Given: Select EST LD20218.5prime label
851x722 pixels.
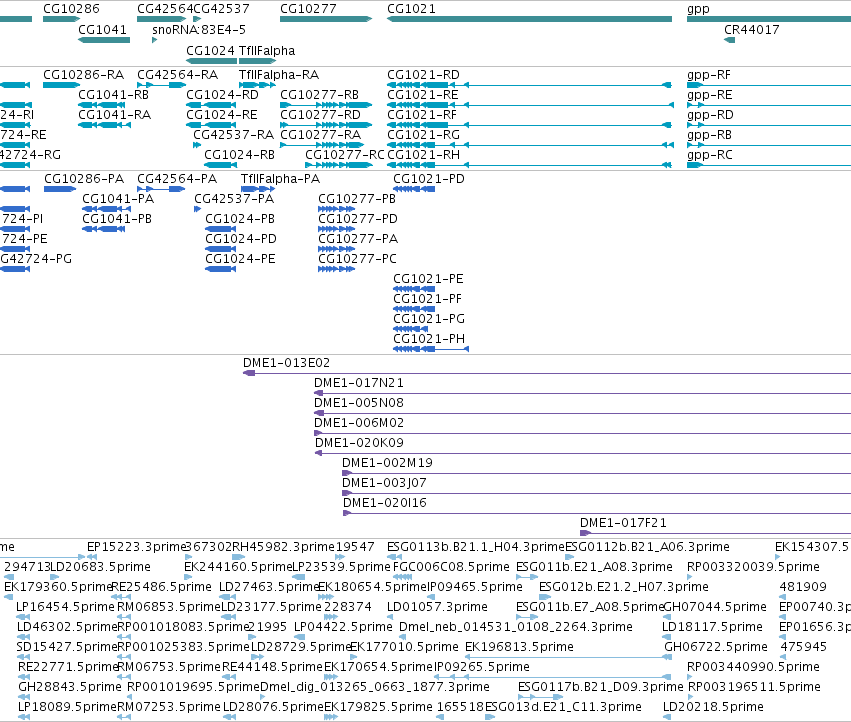Looking at the screenshot, I should 713,707.
